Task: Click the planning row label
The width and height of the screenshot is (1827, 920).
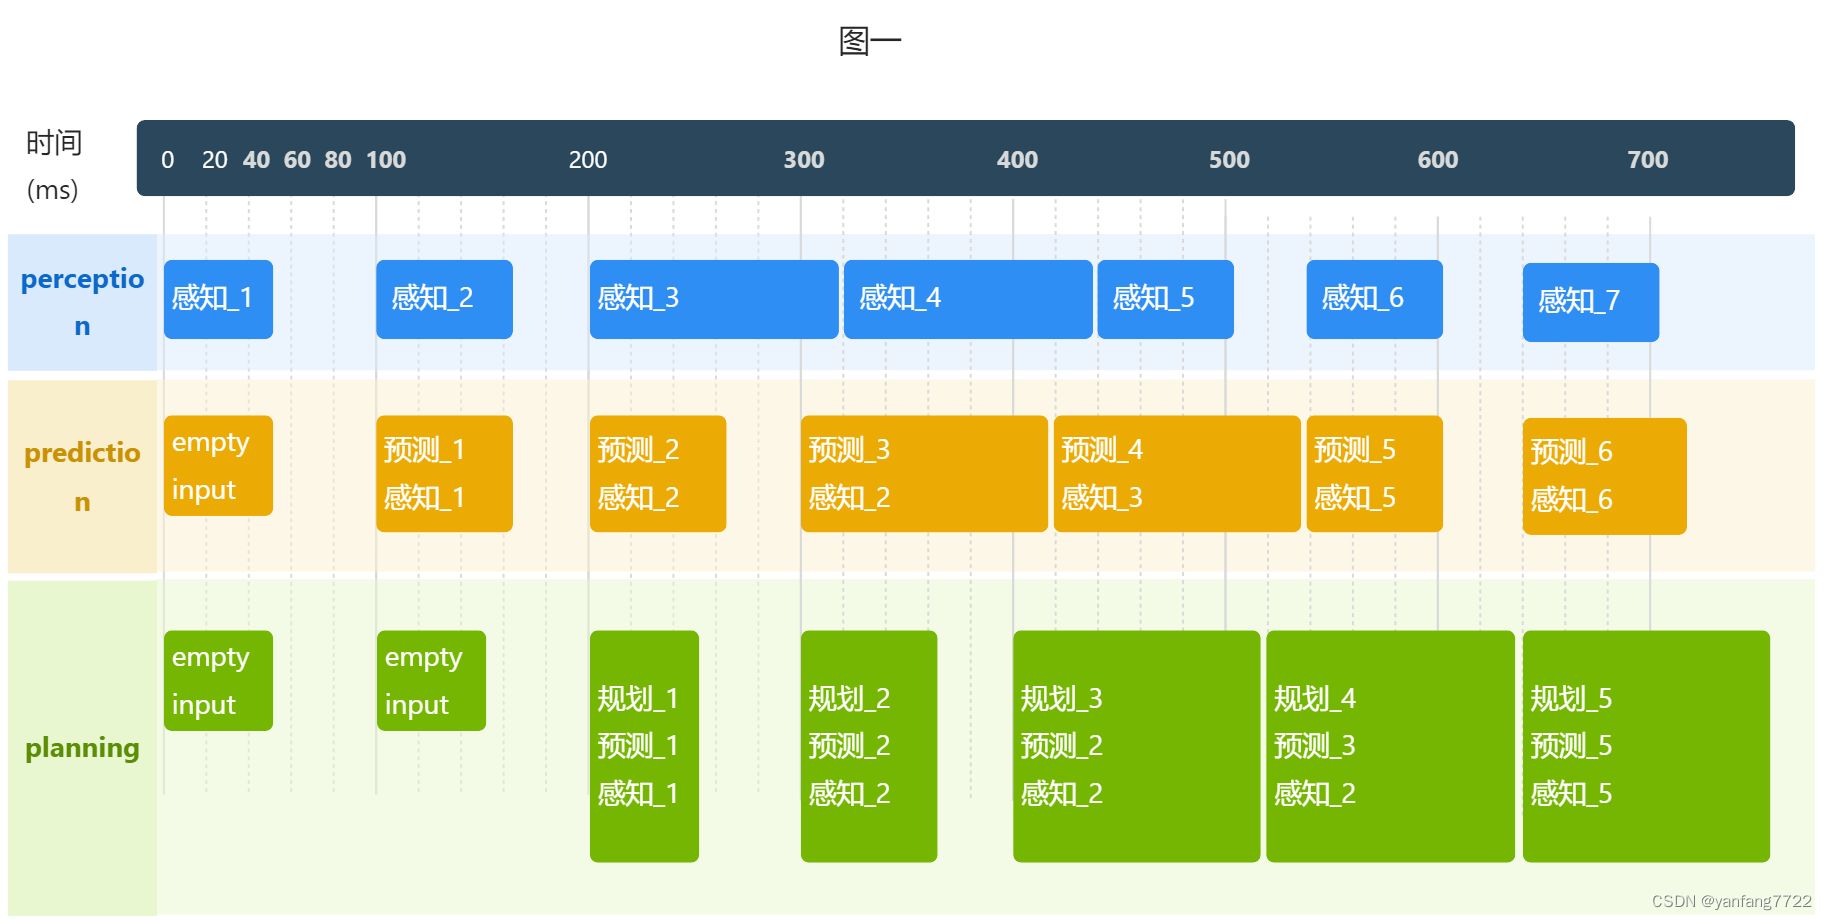Action: pyautogui.click(x=82, y=748)
